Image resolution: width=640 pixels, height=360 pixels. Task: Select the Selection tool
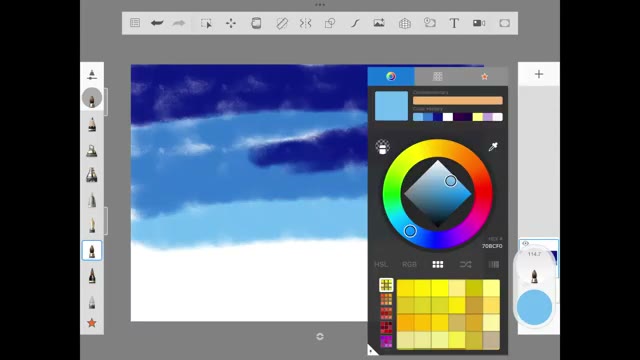(206, 23)
